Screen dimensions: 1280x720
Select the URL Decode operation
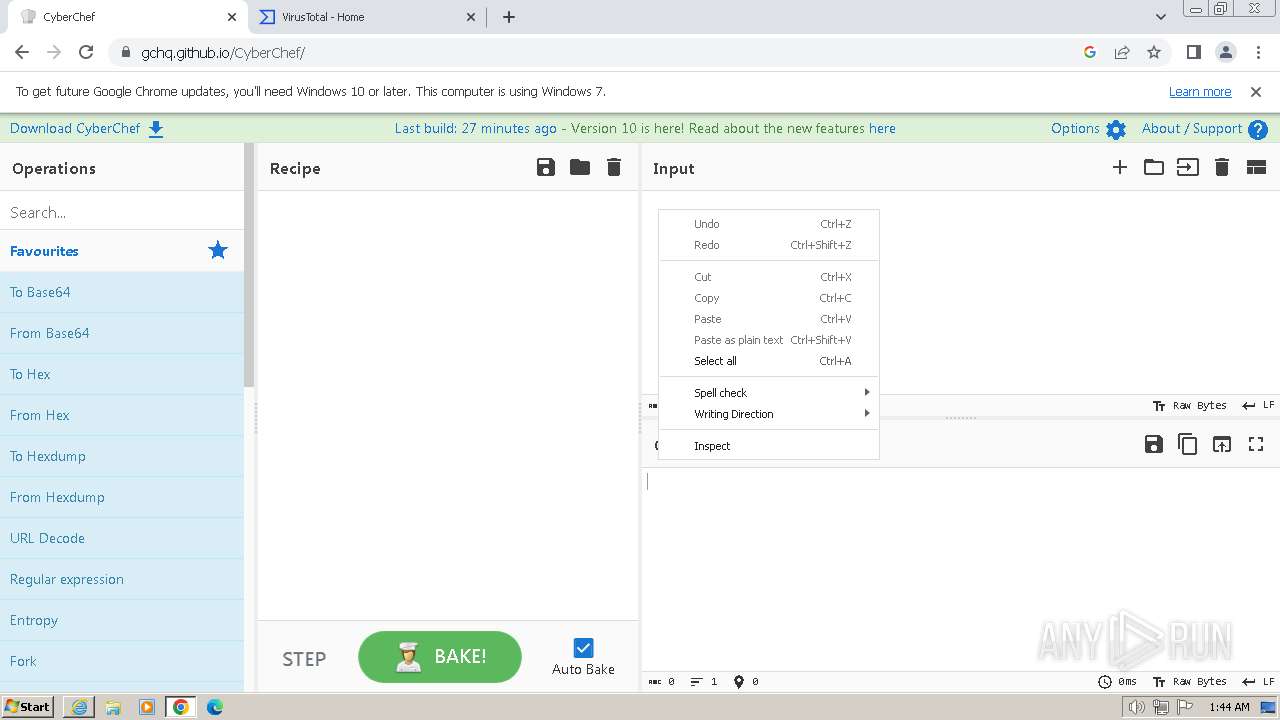pos(122,538)
